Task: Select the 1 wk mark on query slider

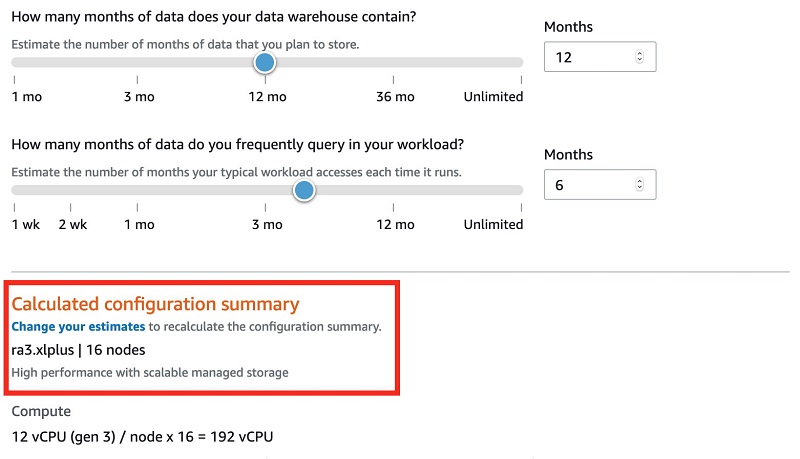Action: pos(26,224)
